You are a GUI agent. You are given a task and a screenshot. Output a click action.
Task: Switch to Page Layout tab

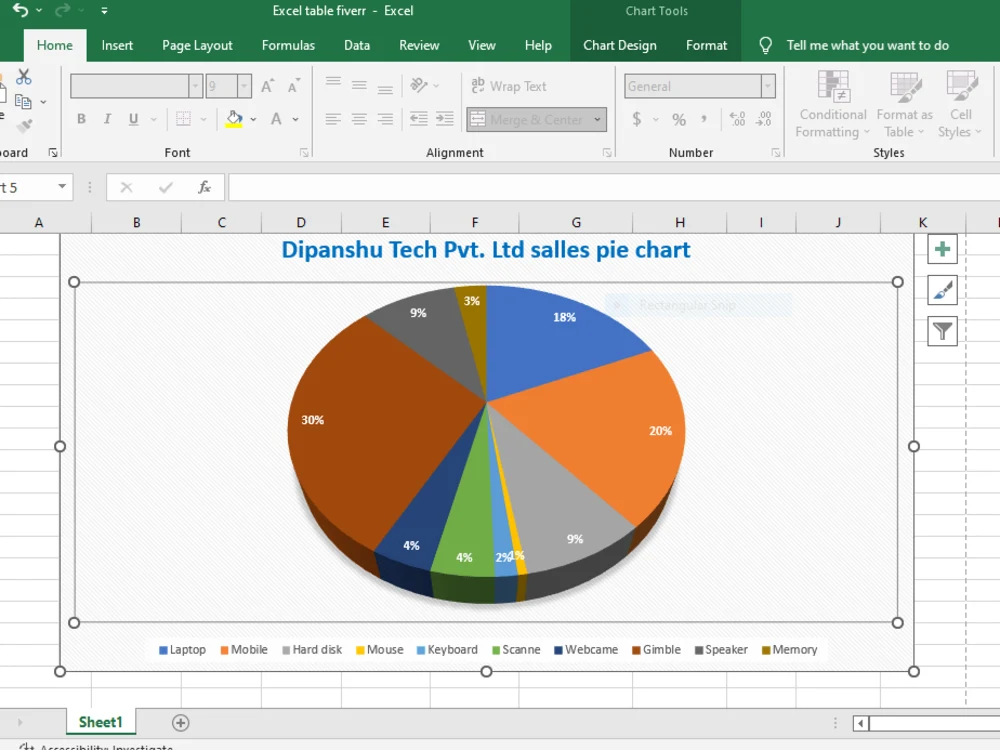(197, 45)
